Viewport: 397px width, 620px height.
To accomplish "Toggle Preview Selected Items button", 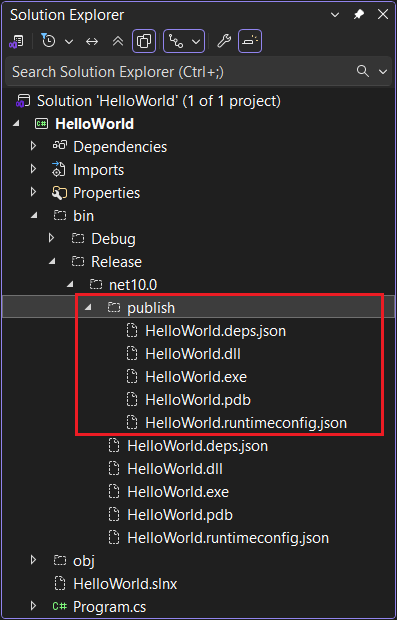I will pyautogui.click(x=250, y=41).
